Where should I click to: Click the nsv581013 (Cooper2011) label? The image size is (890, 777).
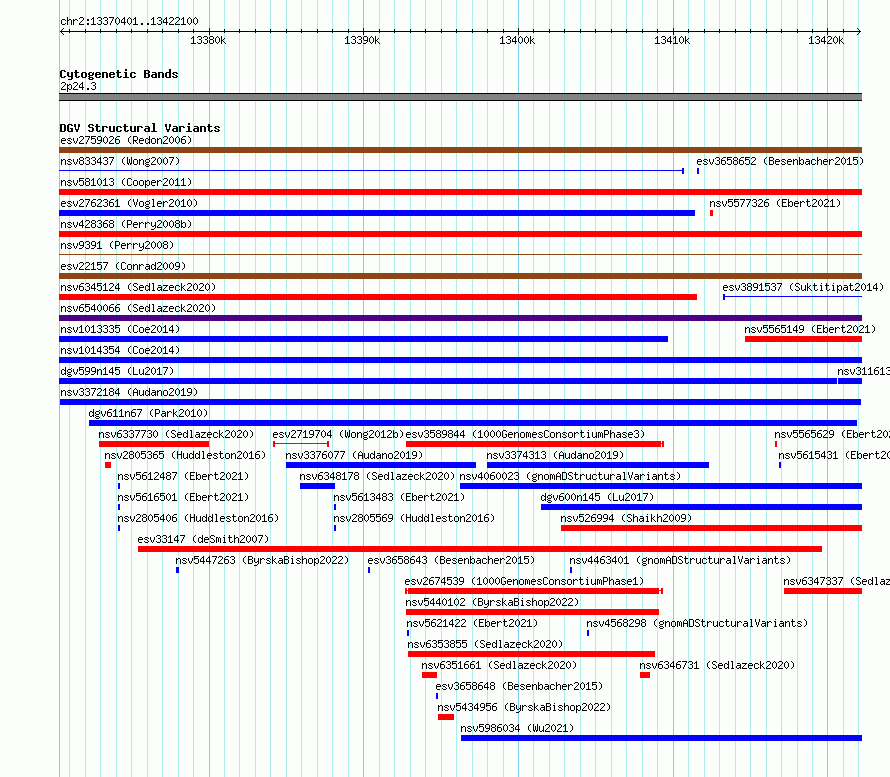(x=126, y=182)
